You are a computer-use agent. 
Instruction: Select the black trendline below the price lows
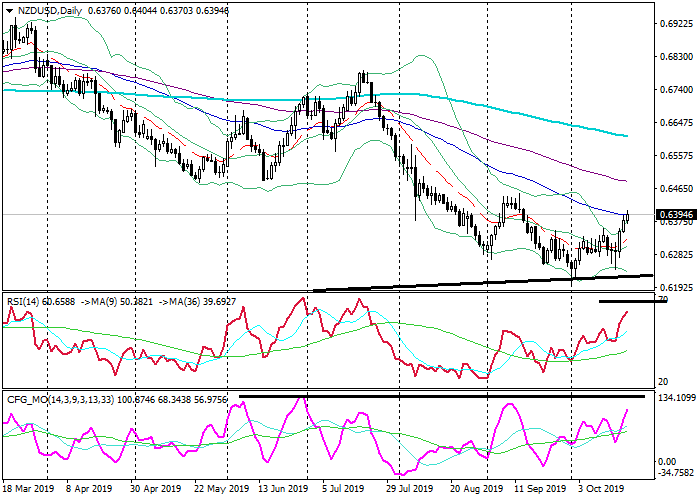[x=480, y=282]
